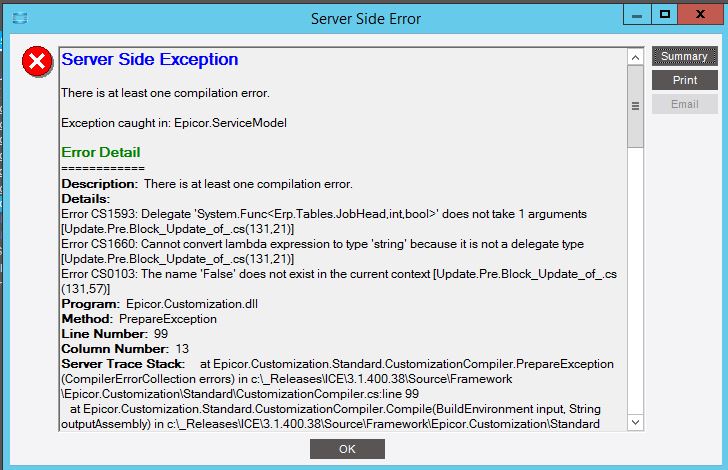This screenshot has height=470, width=728.
Task: Print the error details
Action: [x=684, y=80]
